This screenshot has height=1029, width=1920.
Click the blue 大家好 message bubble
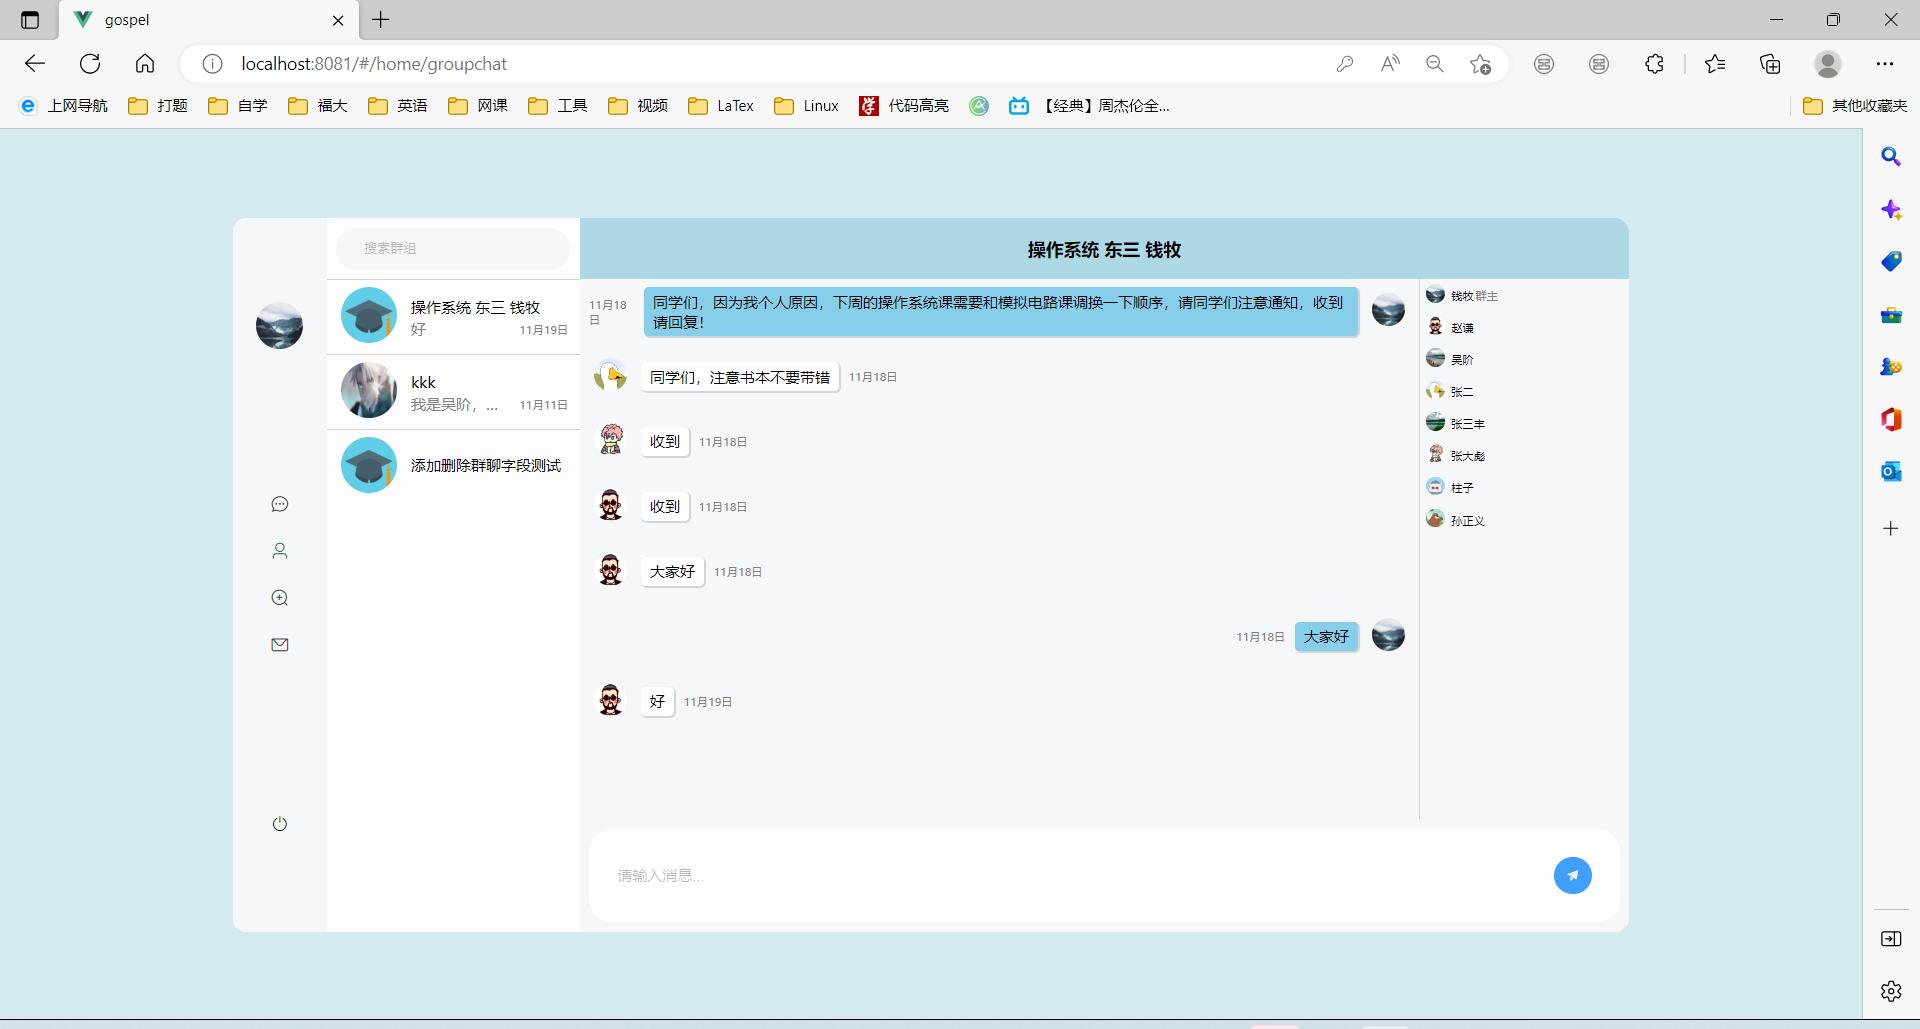tap(1326, 636)
